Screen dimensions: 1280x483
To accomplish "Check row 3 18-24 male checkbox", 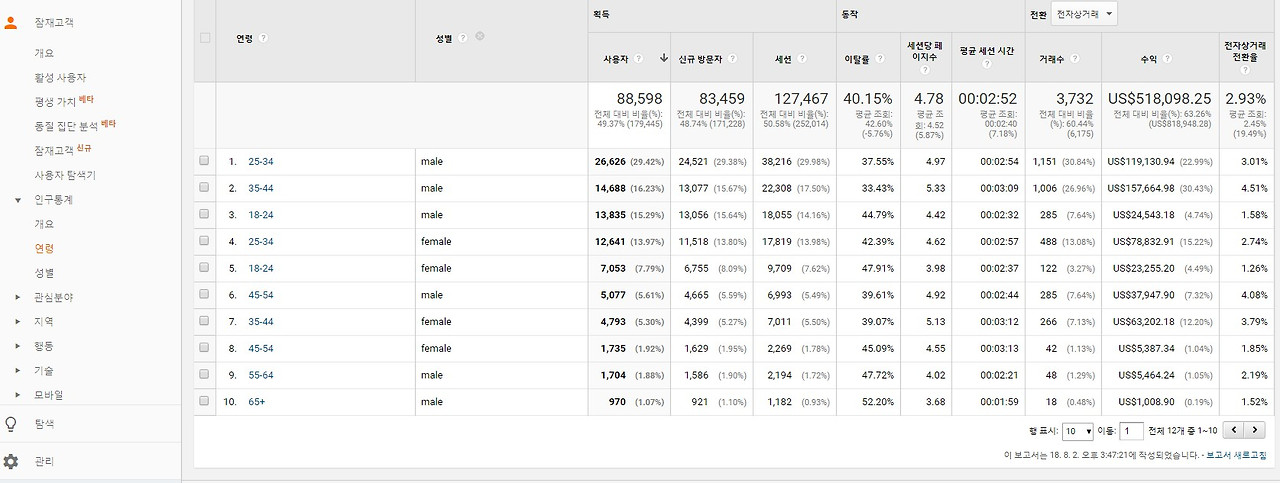I will coord(205,214).
